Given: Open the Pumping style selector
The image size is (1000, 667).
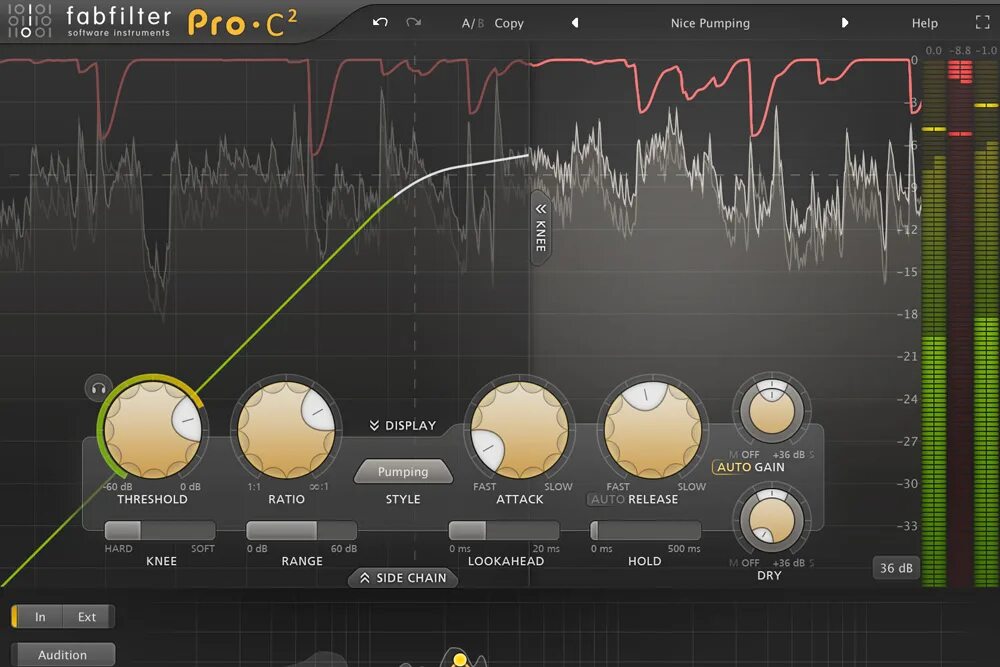Looking at the screenshot, I should point(403,472).
